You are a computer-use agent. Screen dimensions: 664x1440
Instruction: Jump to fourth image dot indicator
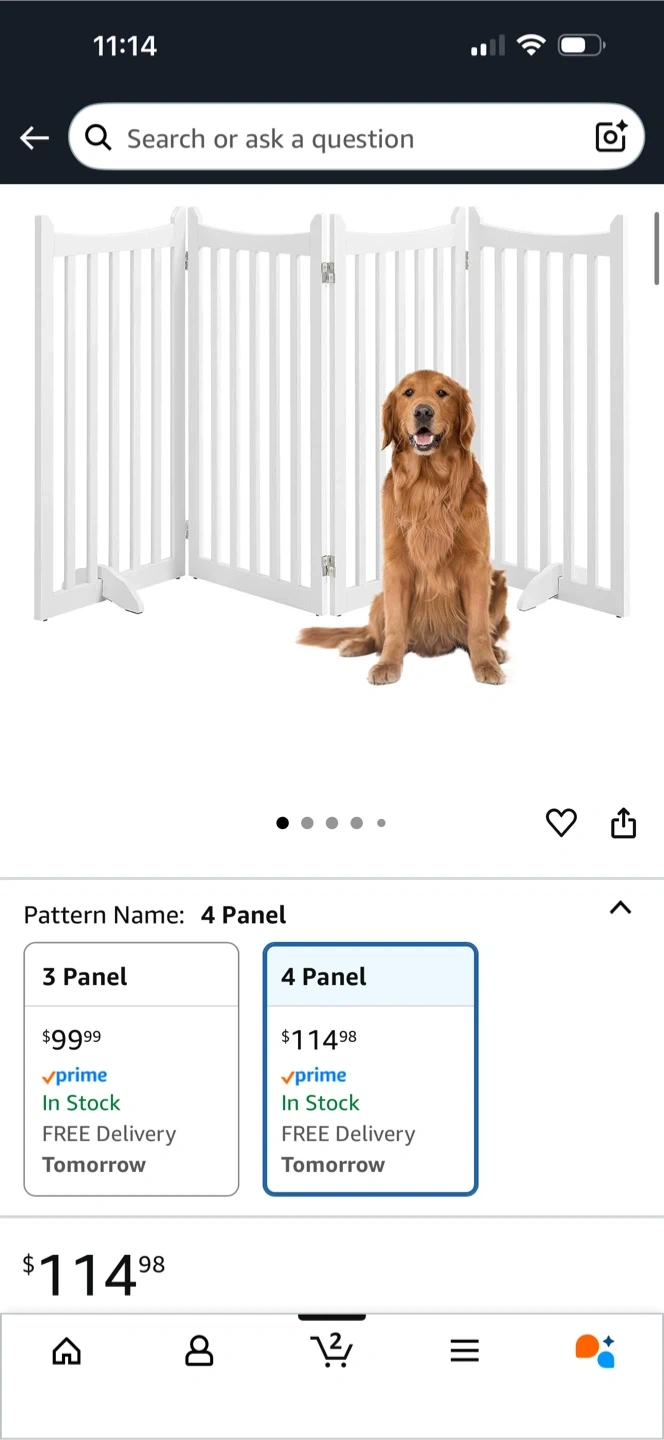point(356,823)
